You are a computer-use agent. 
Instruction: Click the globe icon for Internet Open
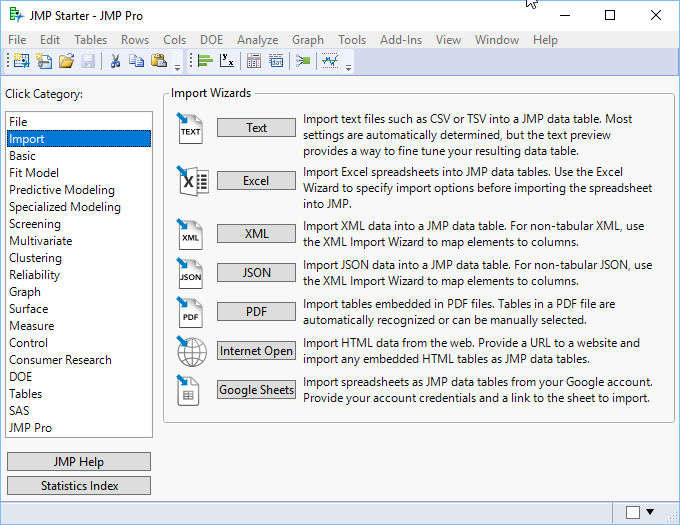pos(191,351)
